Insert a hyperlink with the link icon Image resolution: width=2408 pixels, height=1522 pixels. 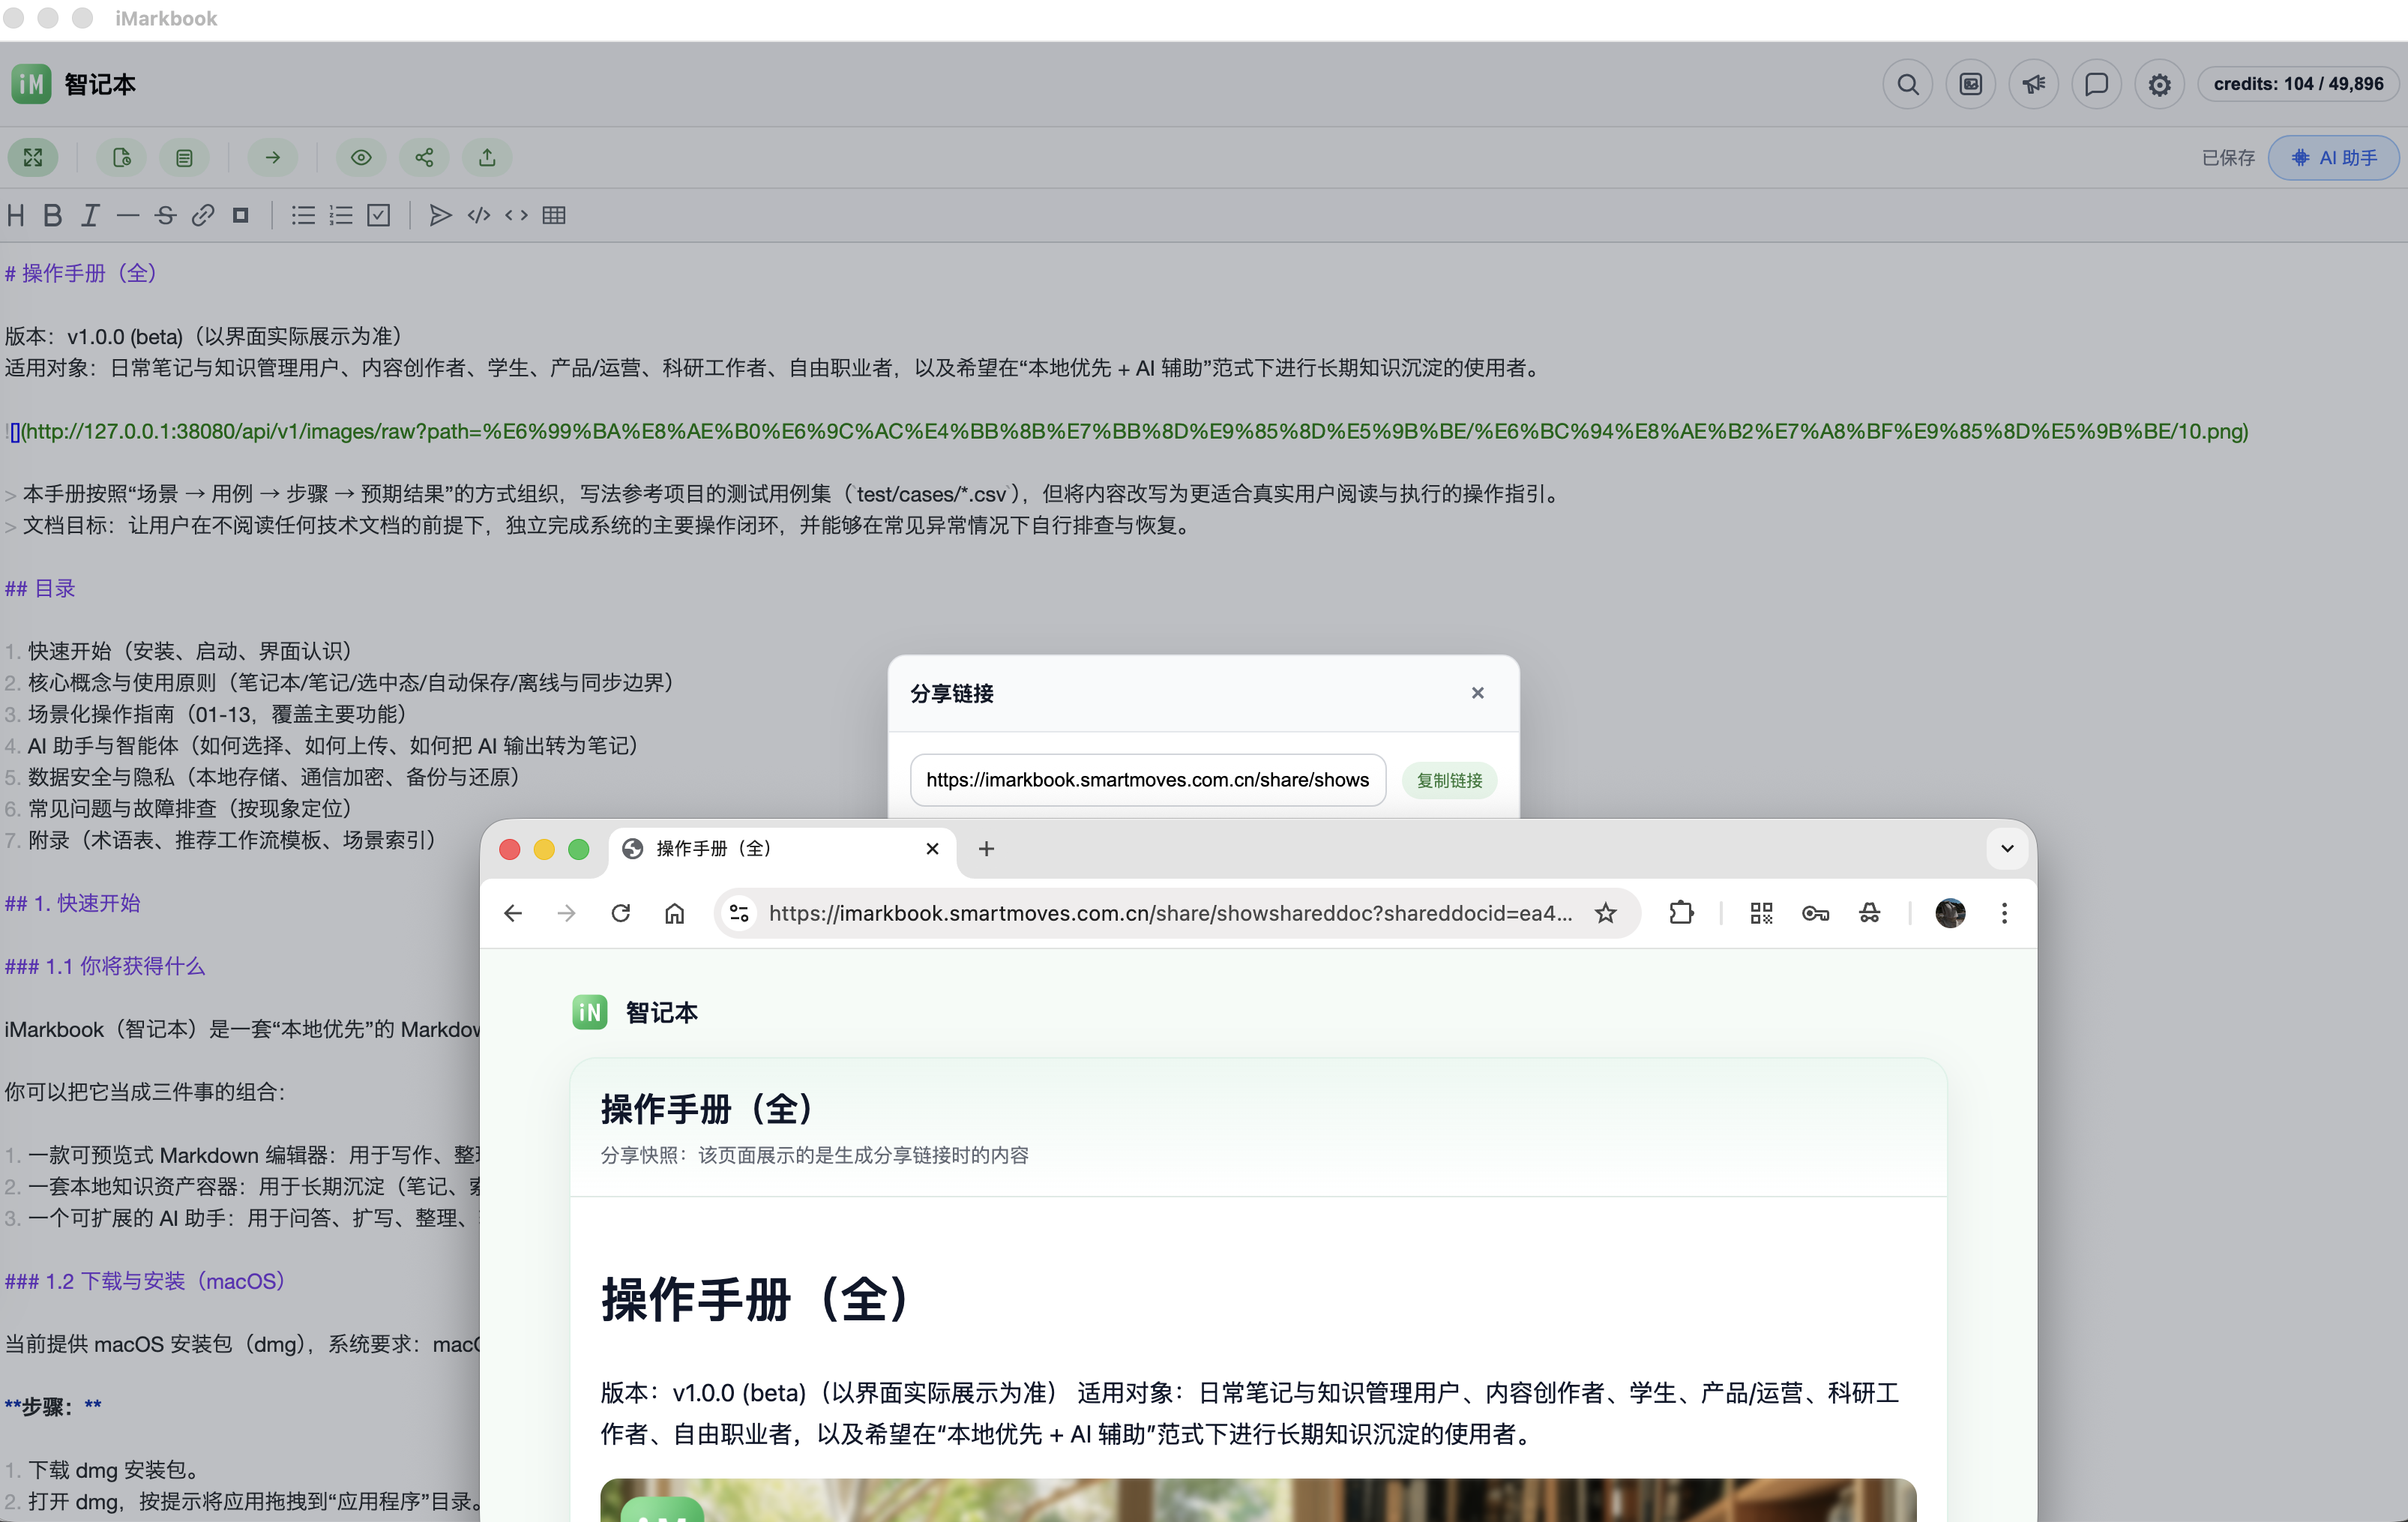[203, 215]
